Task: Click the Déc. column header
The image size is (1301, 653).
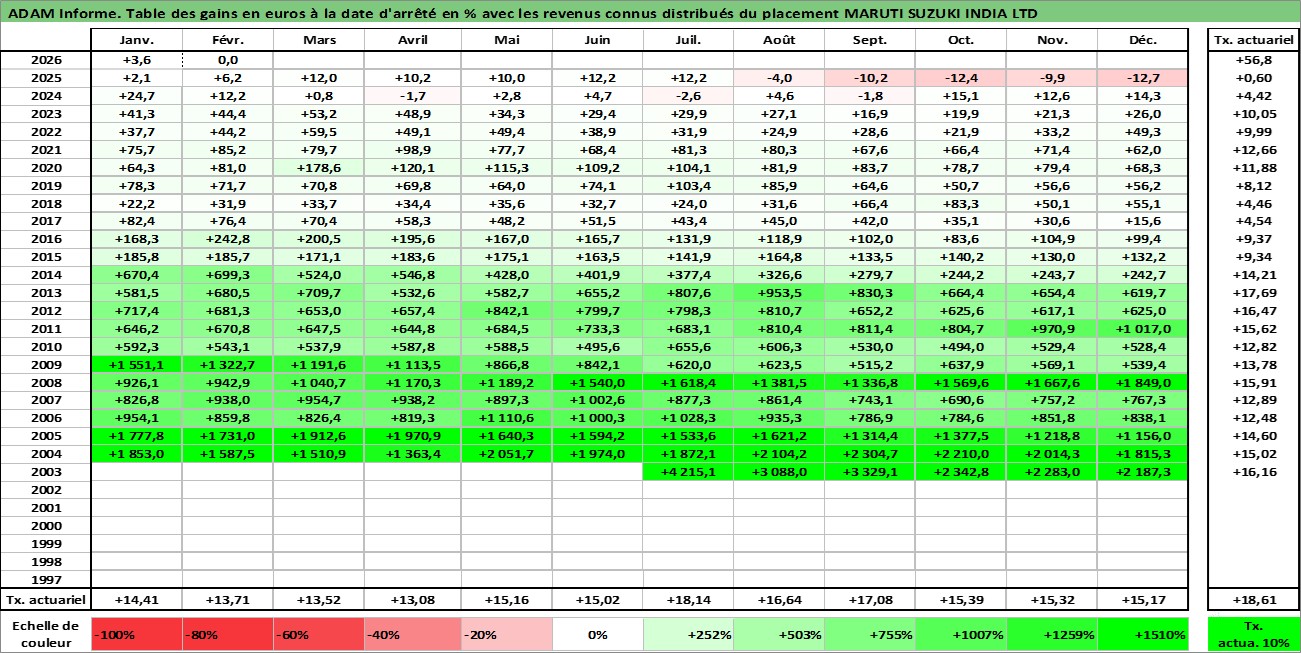Action: coord(1143,40)
